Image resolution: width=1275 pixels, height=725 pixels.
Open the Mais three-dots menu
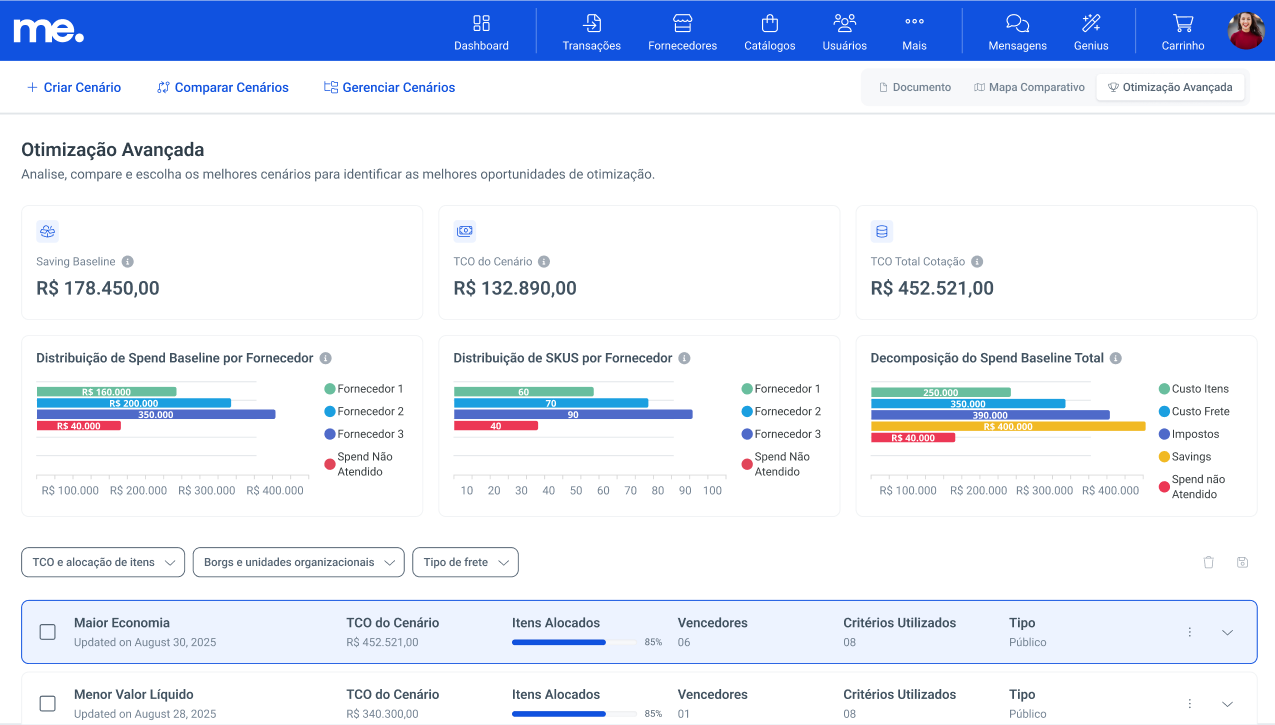914,22
